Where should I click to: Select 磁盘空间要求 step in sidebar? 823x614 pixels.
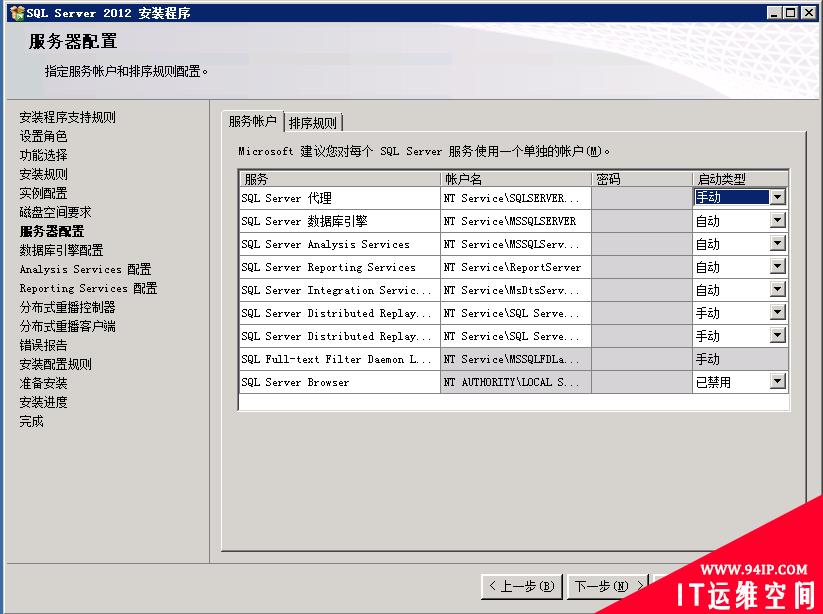55,212
